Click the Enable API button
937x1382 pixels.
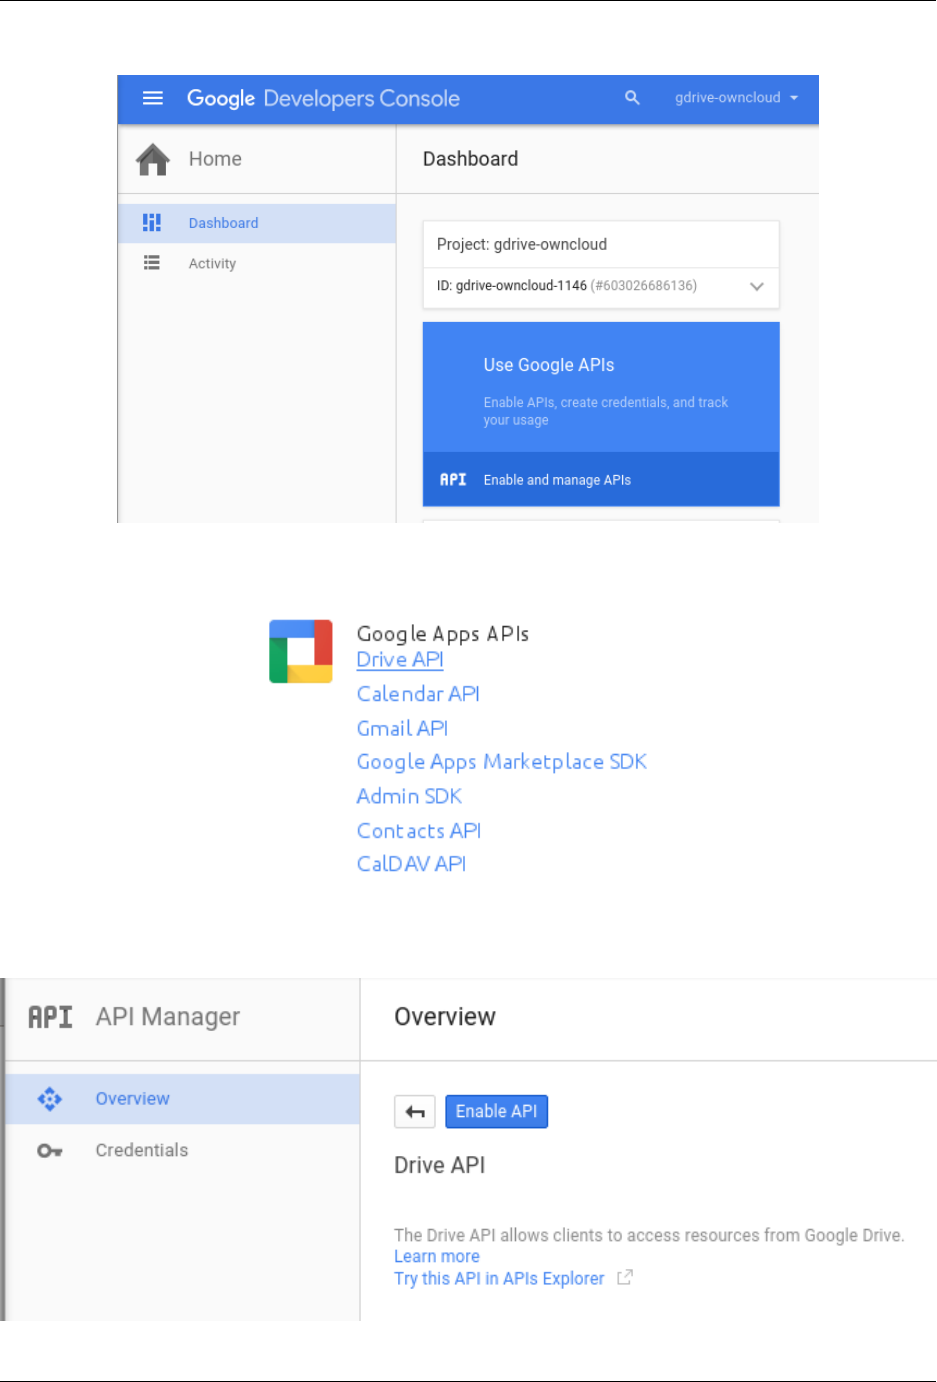pos(496,1112)
